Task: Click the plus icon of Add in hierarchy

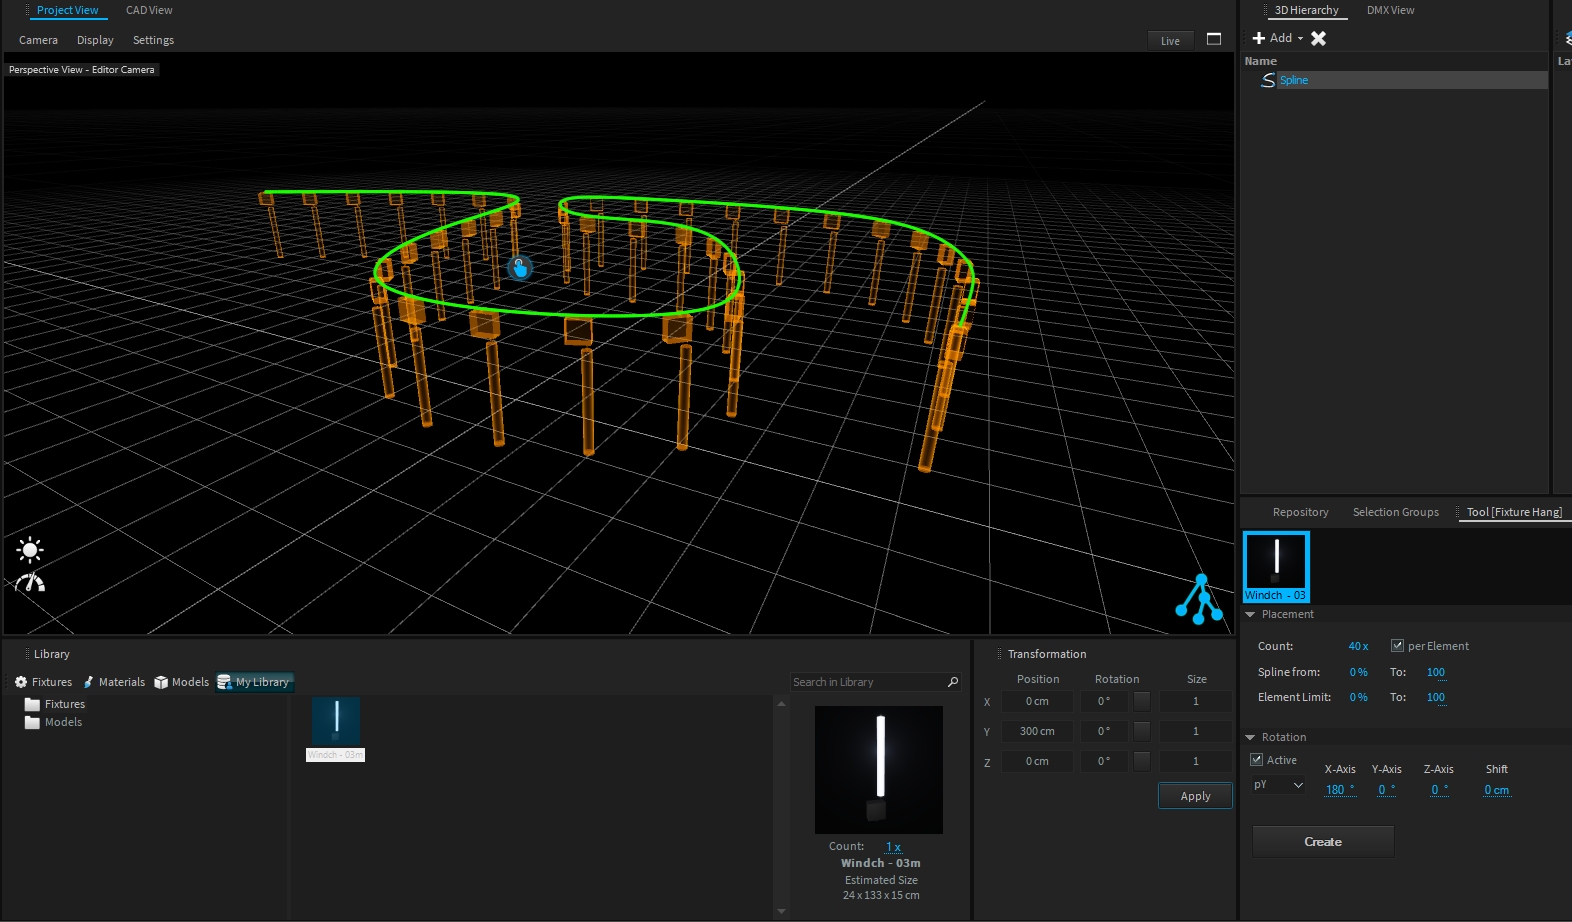Action: click(x=1259, y=38)
